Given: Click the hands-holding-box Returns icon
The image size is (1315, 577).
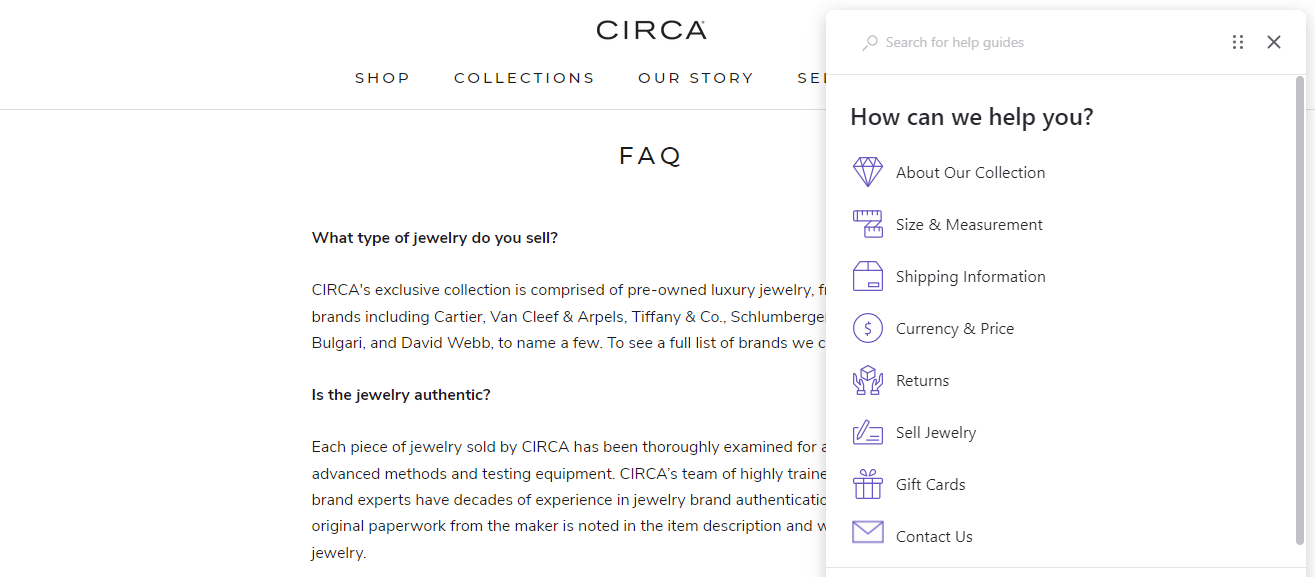Looking at the screenshot, I should (x=867, y=380).
